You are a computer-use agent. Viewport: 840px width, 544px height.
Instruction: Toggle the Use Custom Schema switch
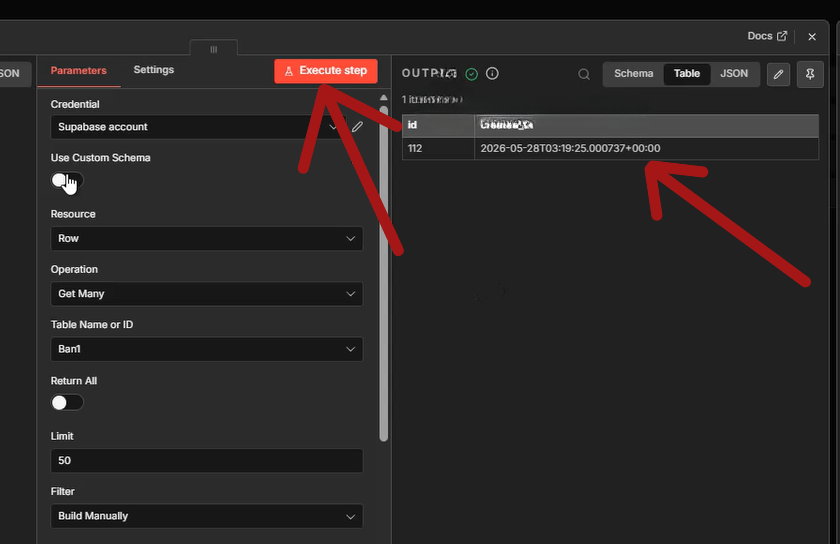coord(67,181)
